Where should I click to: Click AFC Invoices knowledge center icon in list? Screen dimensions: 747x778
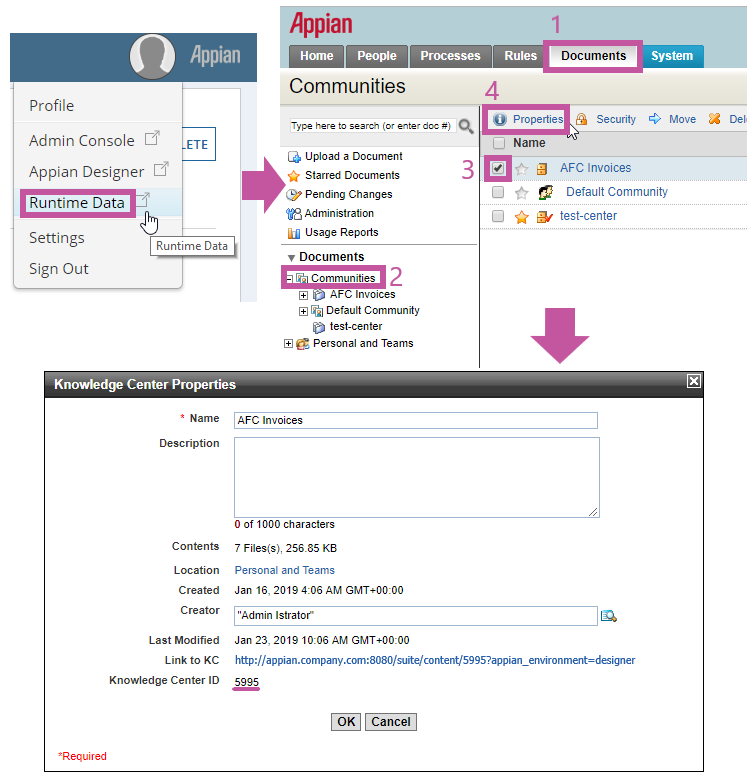[x=542, y=169]
